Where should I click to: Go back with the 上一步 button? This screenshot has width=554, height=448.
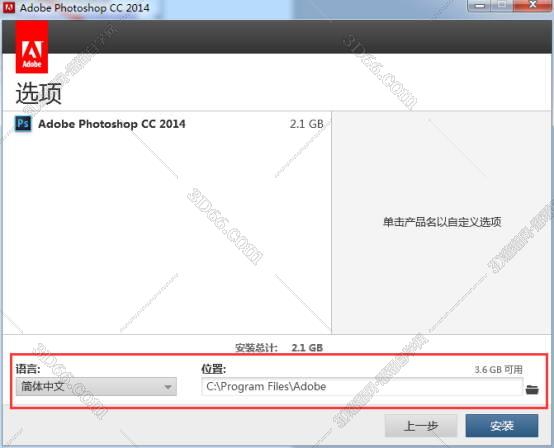(x=421, y=426)
